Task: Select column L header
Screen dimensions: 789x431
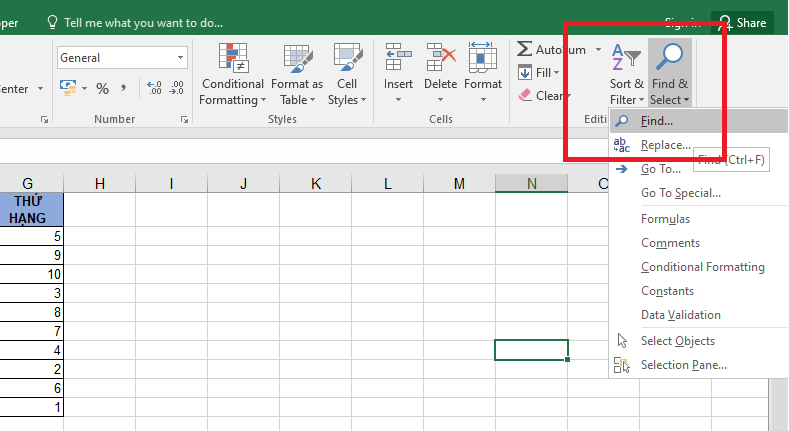Action: tap(387, 184)
